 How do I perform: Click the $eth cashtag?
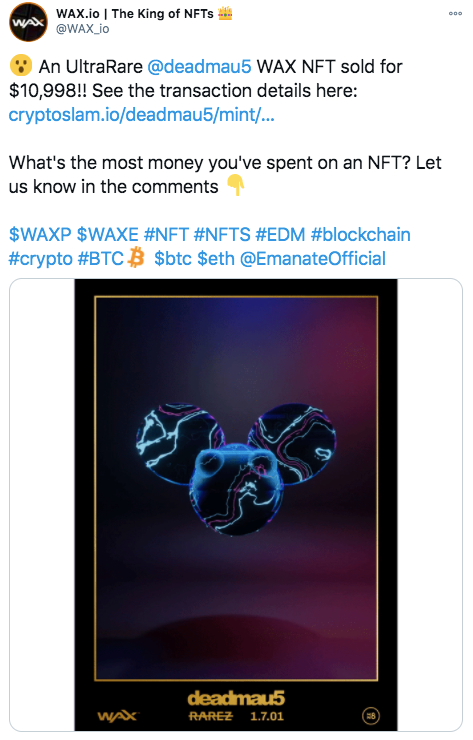coord(216,259)
